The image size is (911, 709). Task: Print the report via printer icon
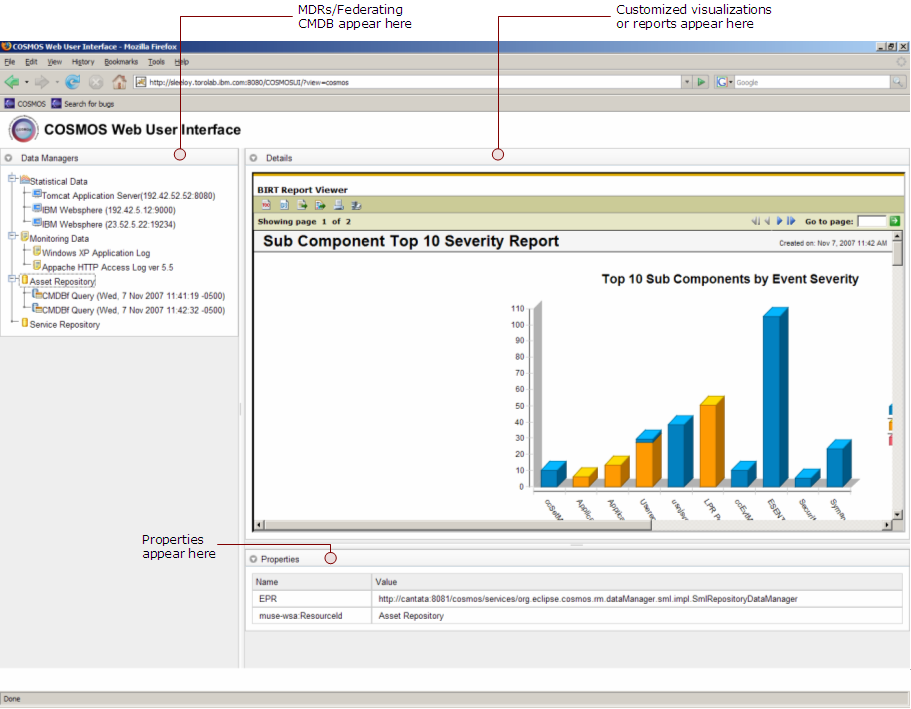tap(338, 205)
